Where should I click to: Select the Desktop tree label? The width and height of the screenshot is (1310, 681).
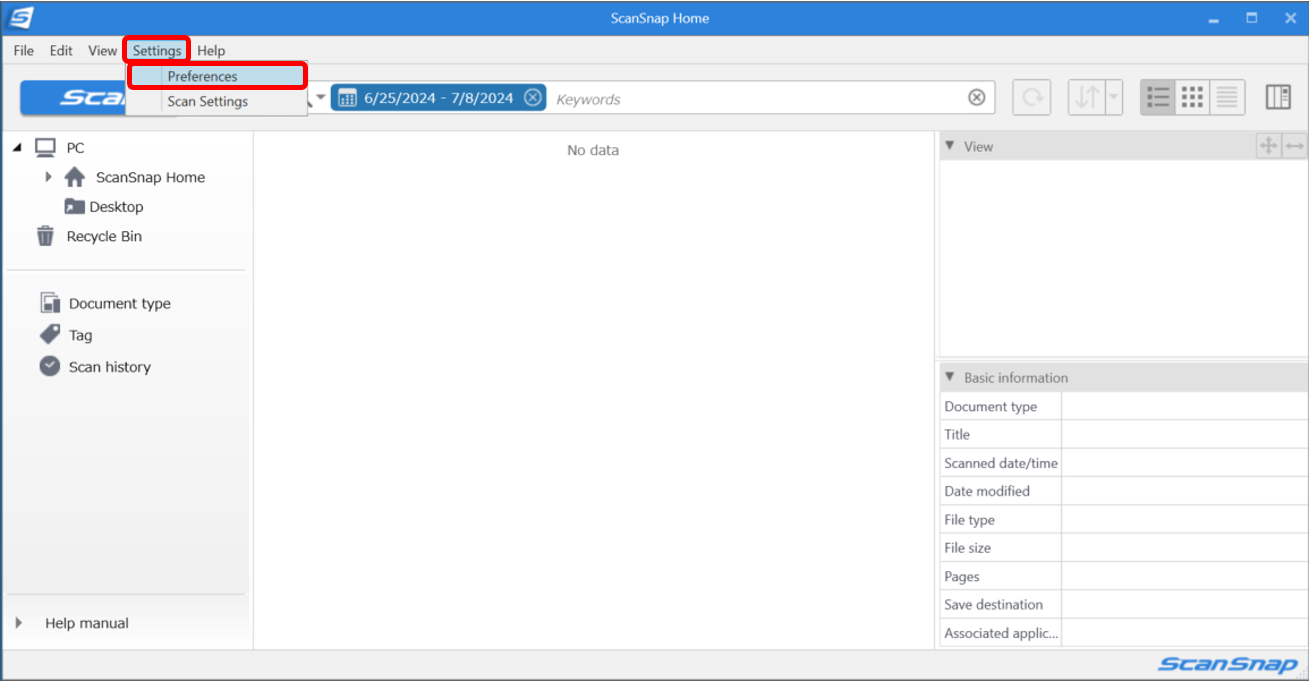click(116, 207)
